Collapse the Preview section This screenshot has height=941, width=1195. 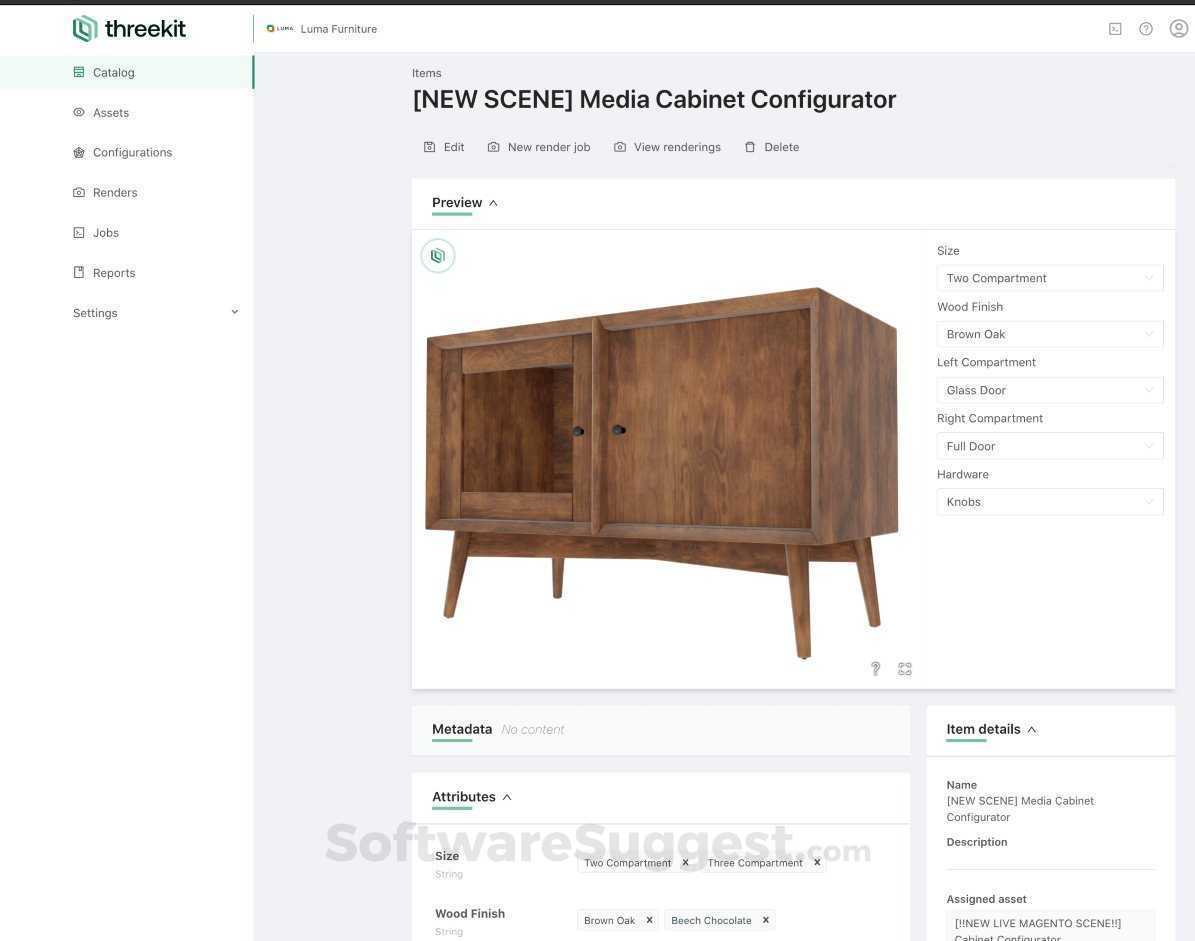pos(465,203)
